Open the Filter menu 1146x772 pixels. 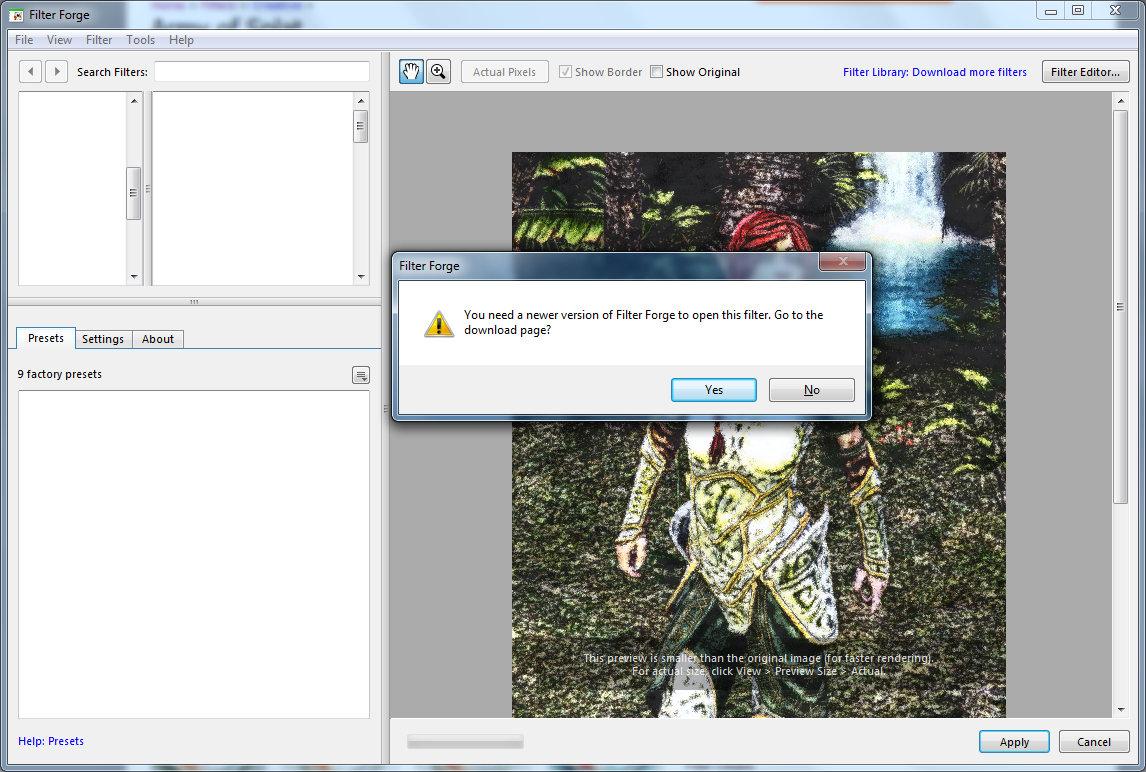[99, 39]
